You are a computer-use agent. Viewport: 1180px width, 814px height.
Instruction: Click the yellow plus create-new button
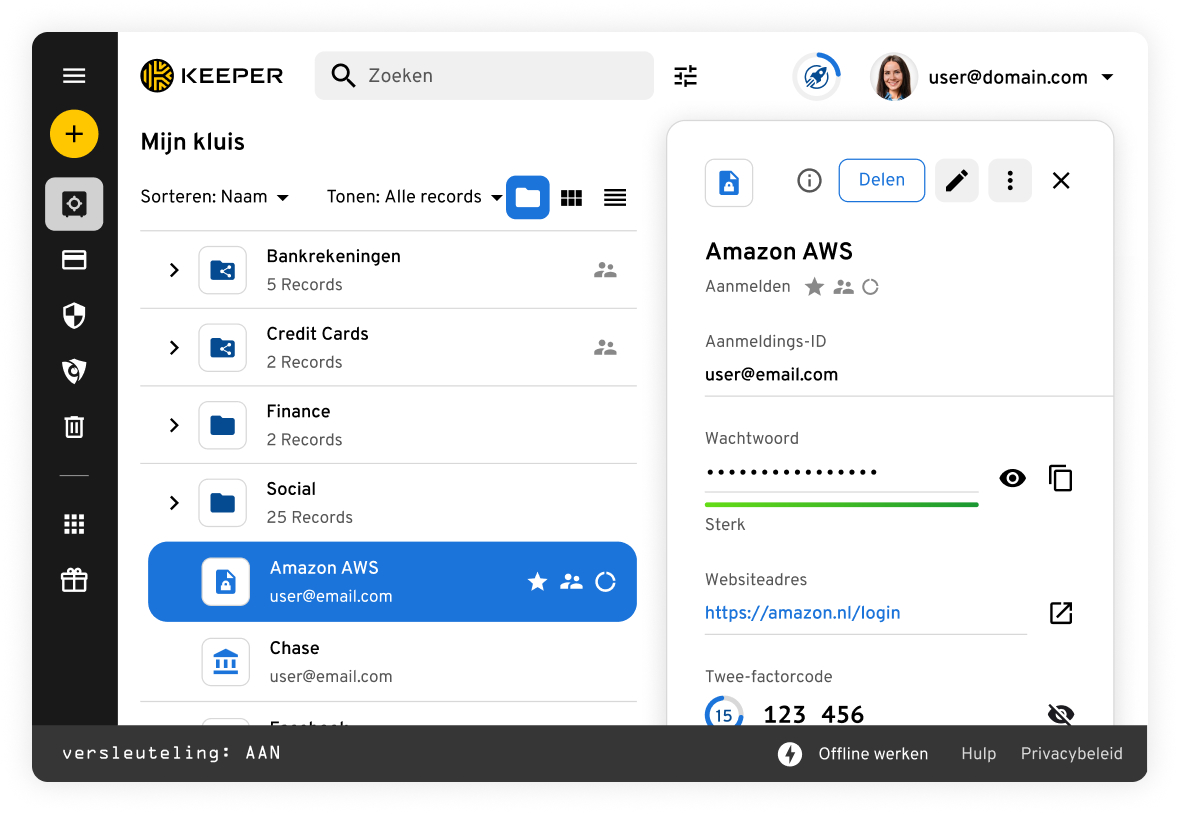coord(74,134)
